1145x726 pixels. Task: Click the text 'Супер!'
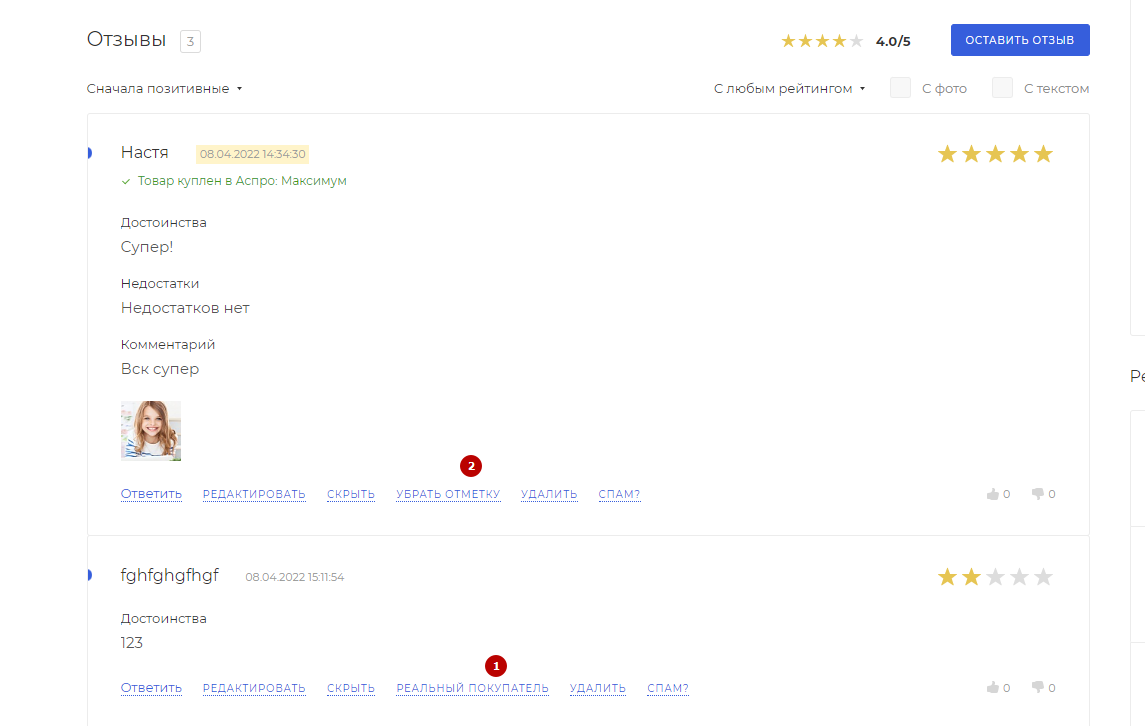tap(147, 248)
